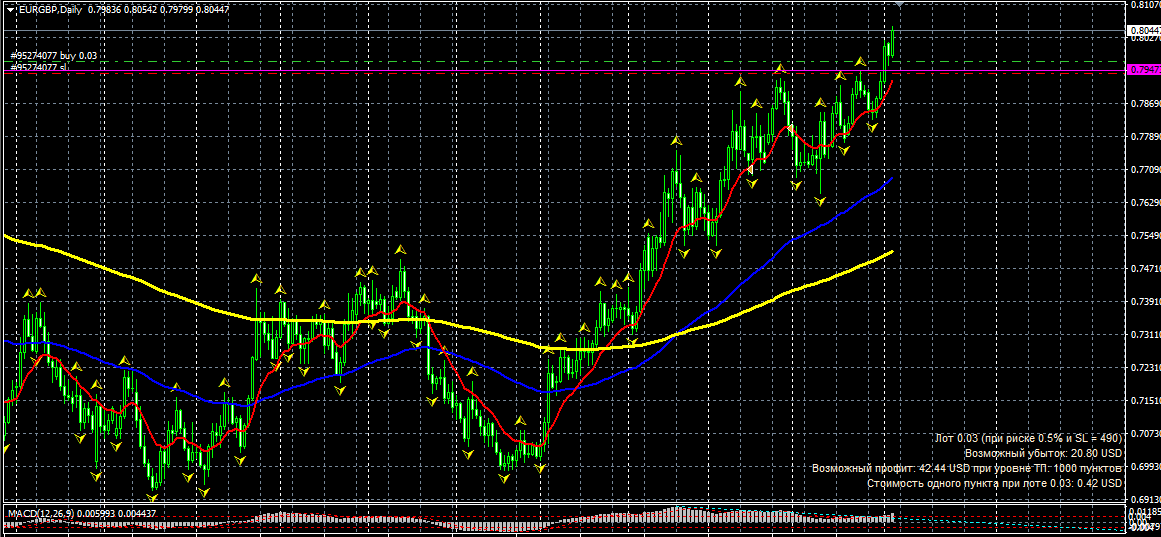Click the 0.7073 price scale value

[x=1144, y=433]
